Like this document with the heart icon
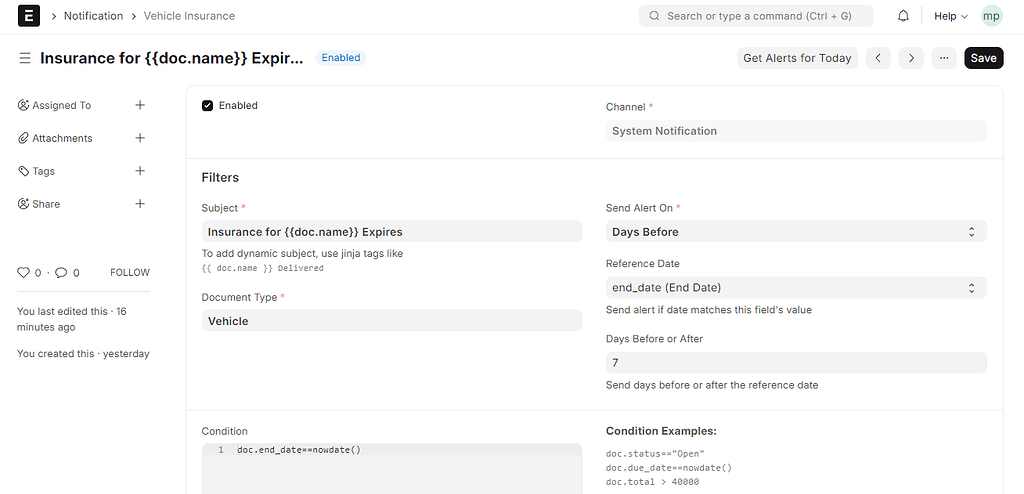The height and width of the screenshot is (494, 1024). click(24, 272)
